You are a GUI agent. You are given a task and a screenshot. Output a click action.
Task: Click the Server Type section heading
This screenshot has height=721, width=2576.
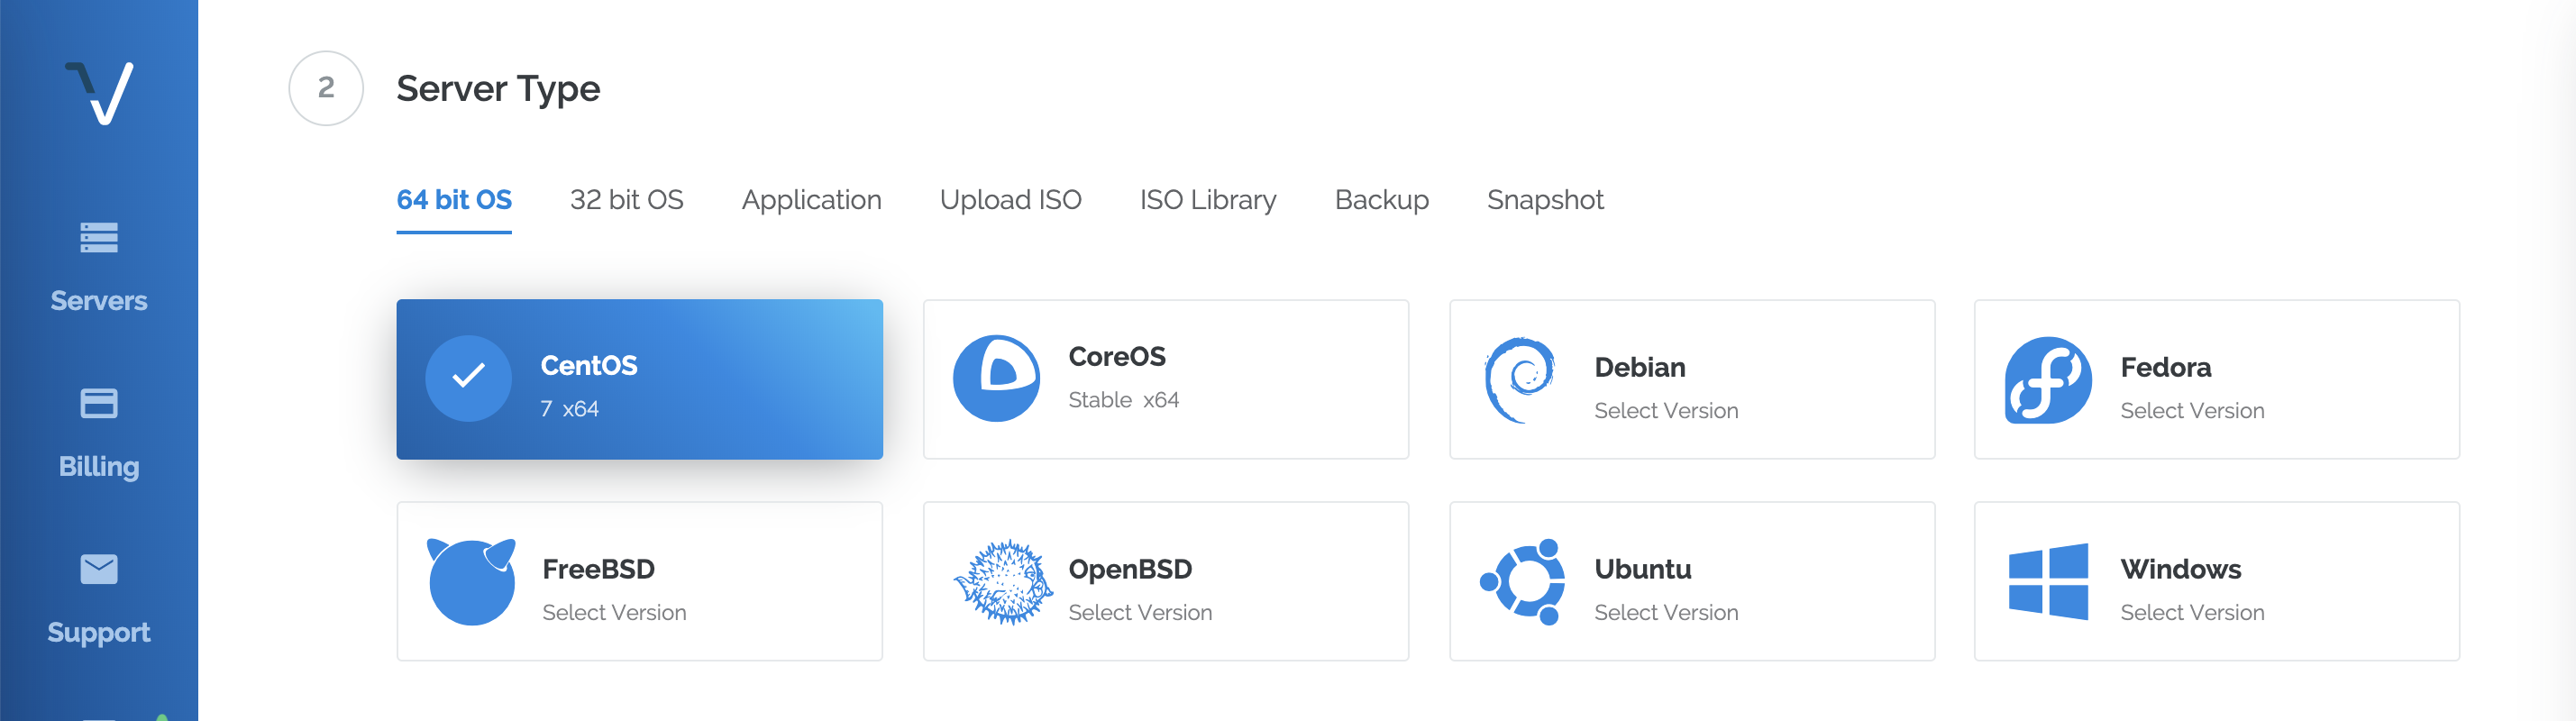pos(498,89)
